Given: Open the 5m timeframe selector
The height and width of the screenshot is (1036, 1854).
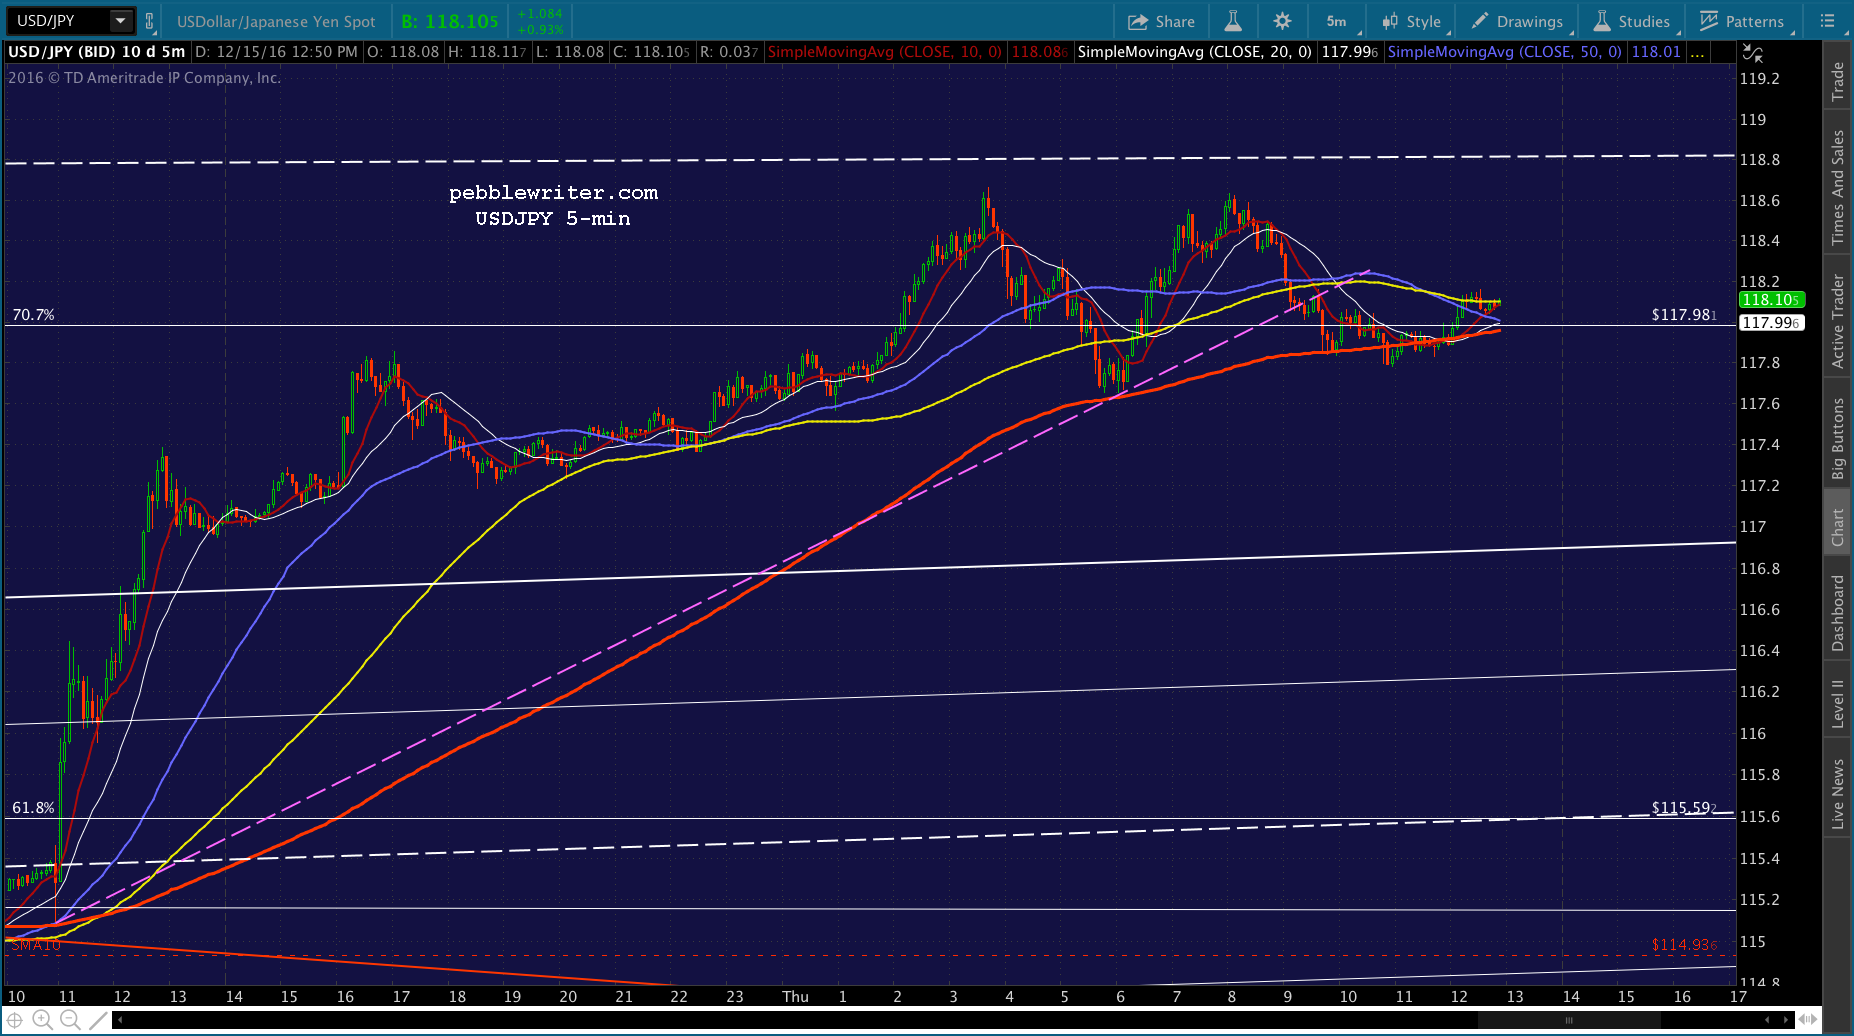Looking at the screenshot, I should click(x=1337, y=21).
